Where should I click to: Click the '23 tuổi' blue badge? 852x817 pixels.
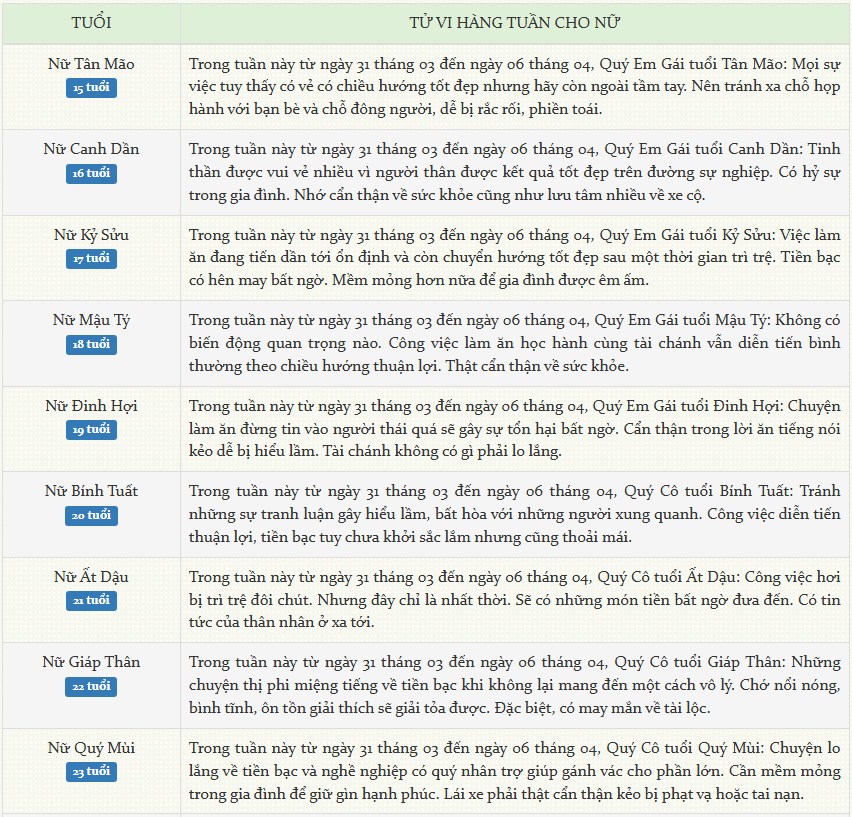click(91, 772)
